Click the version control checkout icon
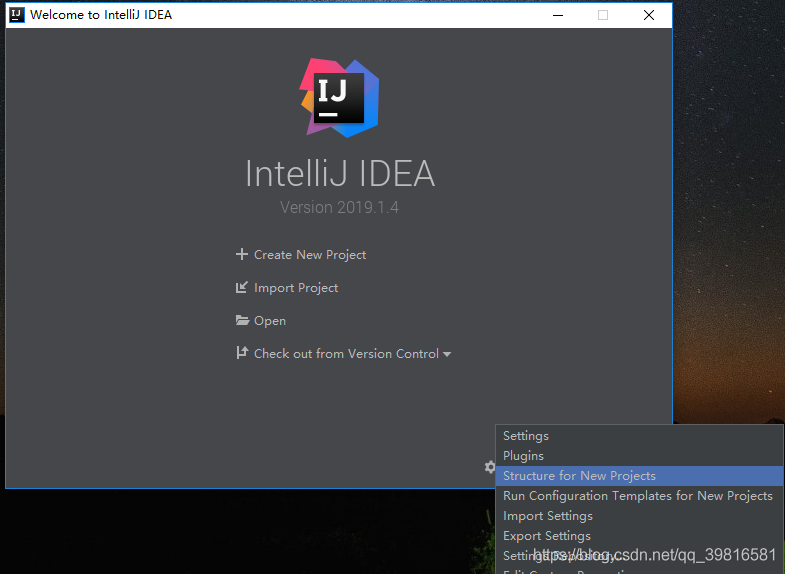 click(x=241, y=353)
